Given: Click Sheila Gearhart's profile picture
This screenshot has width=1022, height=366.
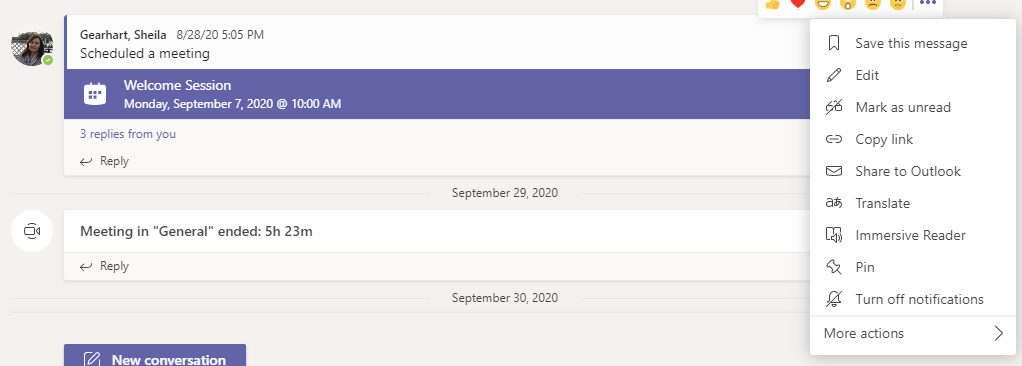Looking at the screenshot, I should pyautogui.click(x=32, y=46).
